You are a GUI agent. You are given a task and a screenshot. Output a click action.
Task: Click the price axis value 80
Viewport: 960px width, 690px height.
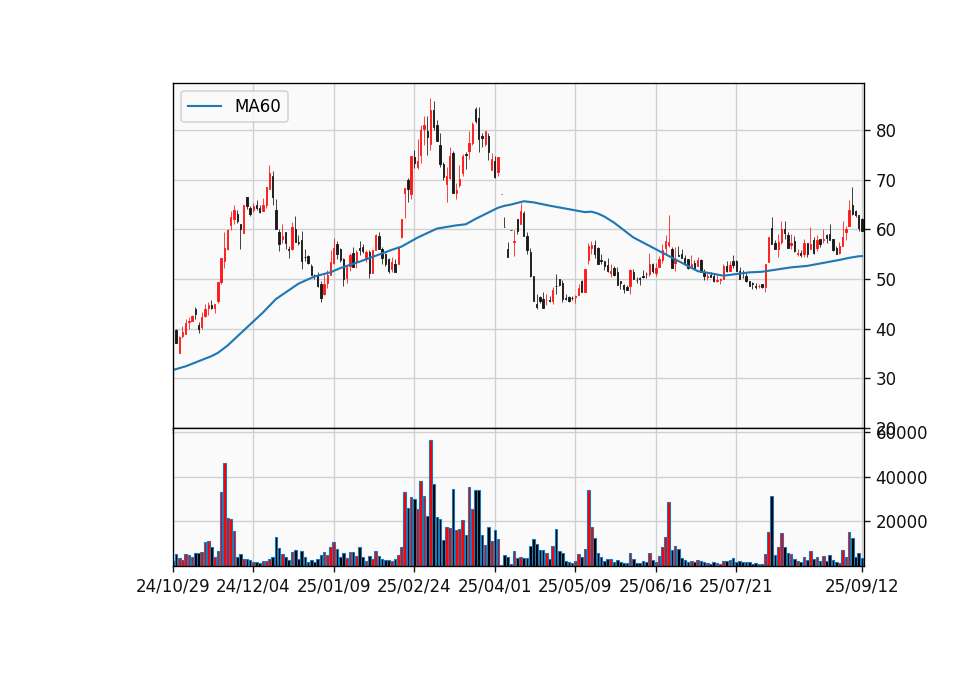tap(886, 130)
